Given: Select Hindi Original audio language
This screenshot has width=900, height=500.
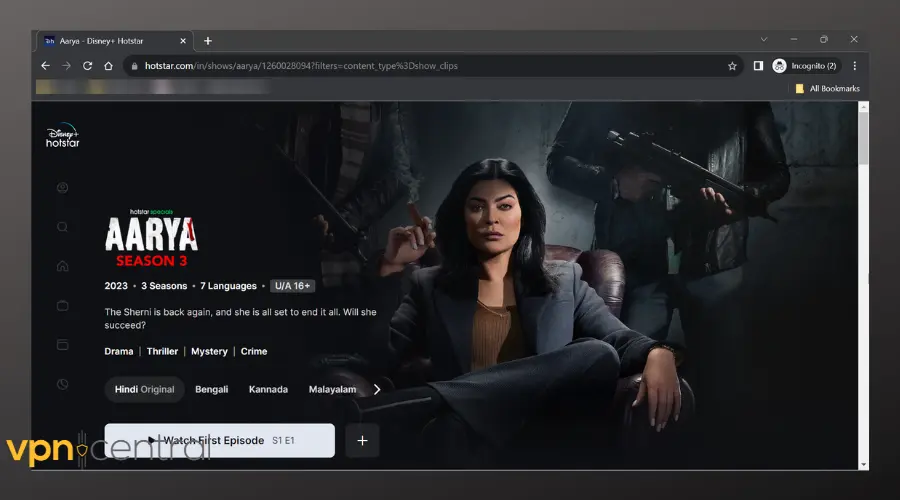Looking at the screenshot, I should click(x=144, y=389).
